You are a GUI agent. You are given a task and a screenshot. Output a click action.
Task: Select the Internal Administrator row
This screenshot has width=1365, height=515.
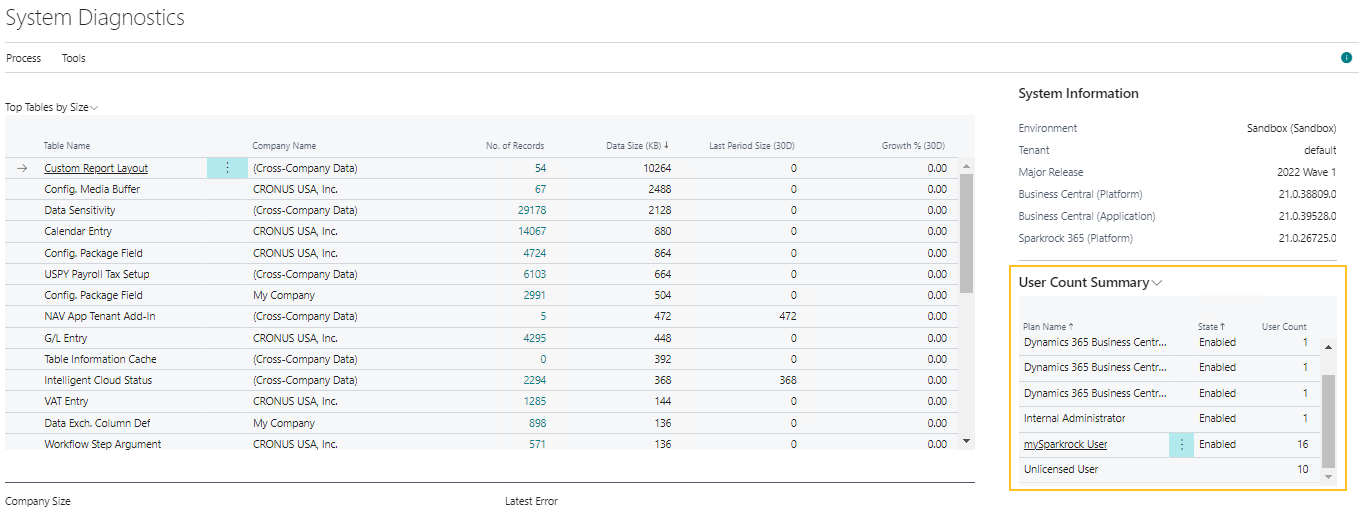coord(1074,418)
